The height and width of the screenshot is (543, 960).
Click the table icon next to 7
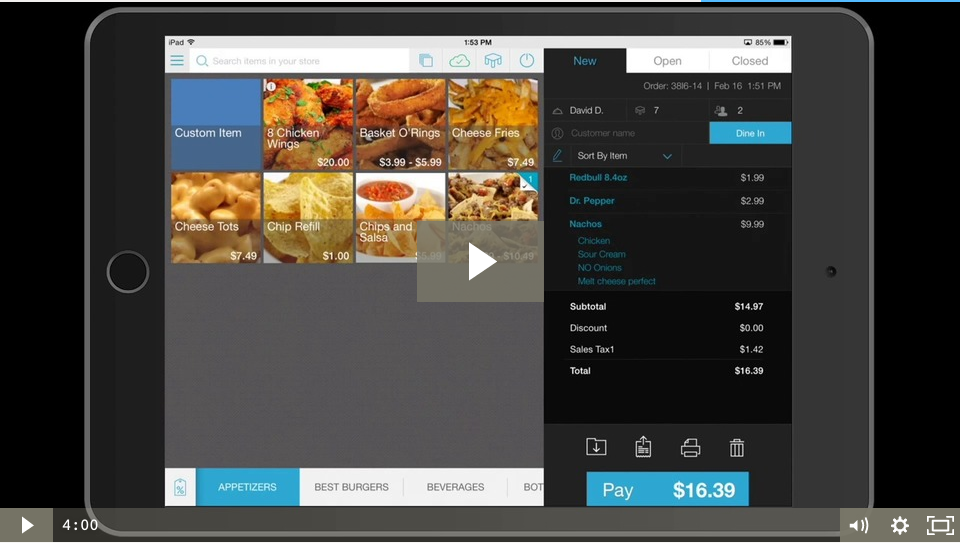click(640, 110)
